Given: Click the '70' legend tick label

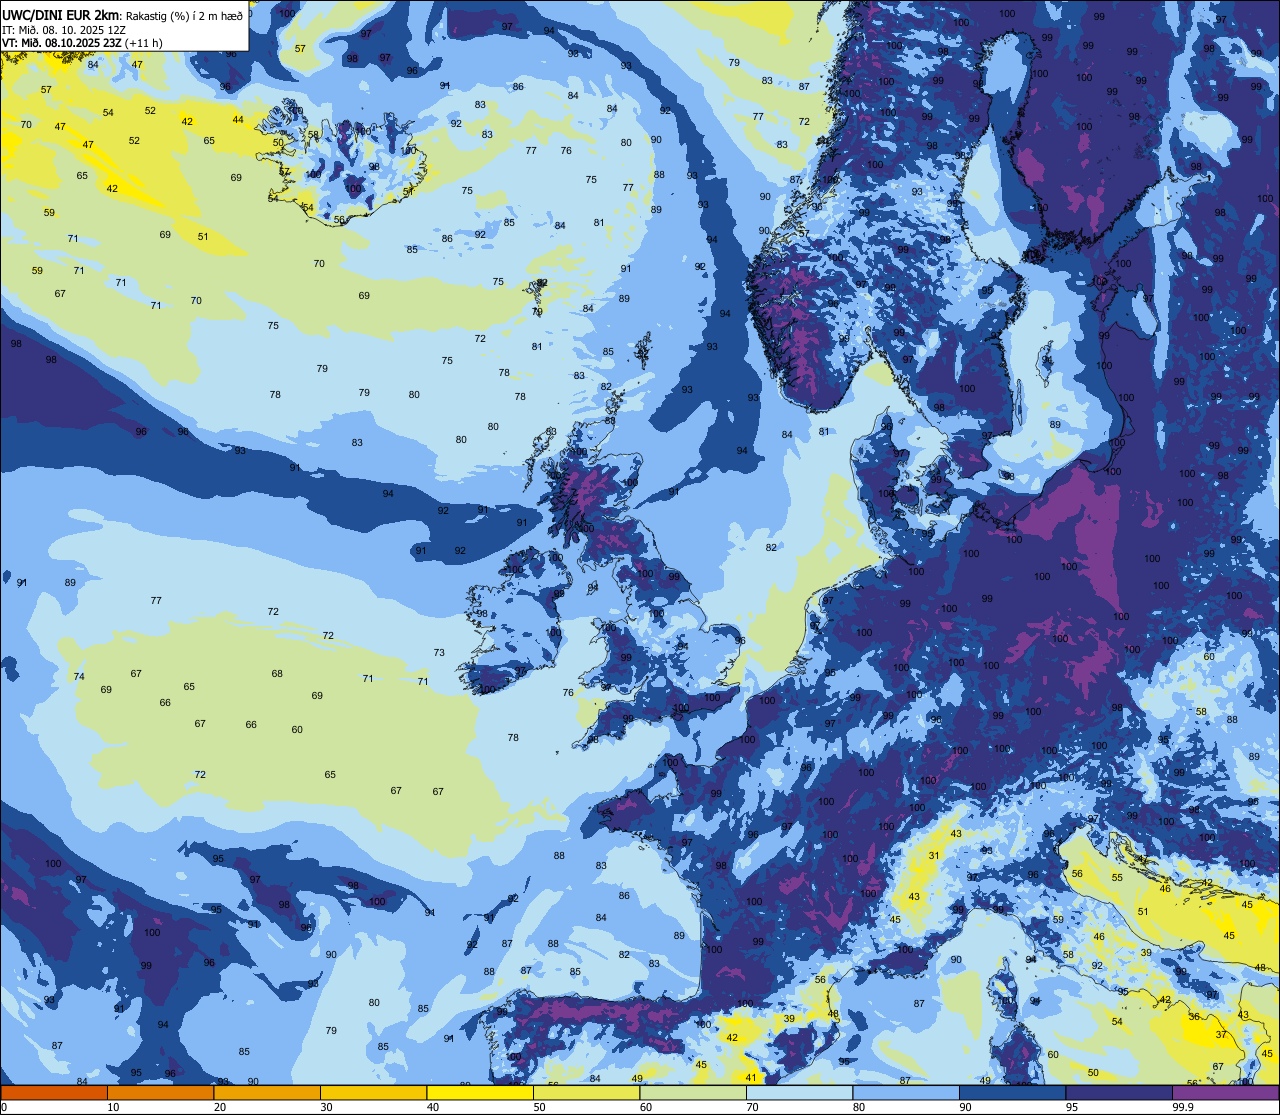Looking at the screenshot, I should click(752, 1107).
